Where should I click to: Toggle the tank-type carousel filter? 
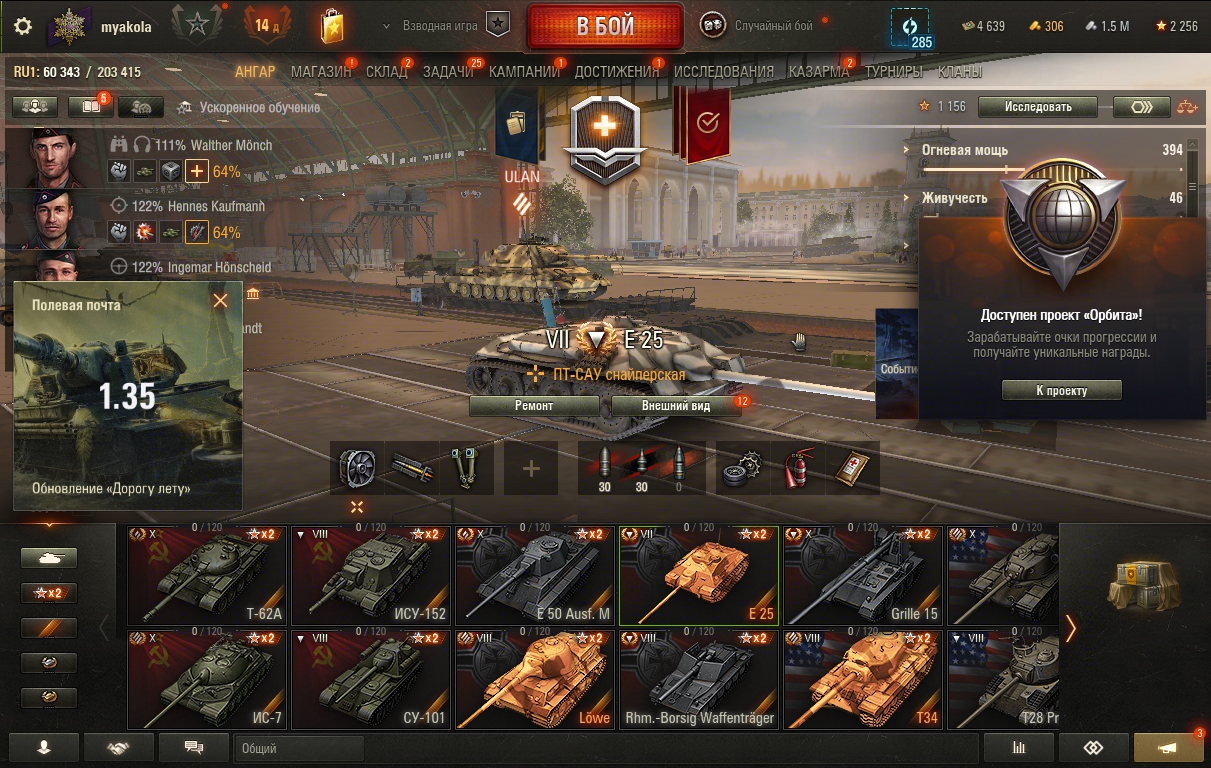(x=49, y=558)
